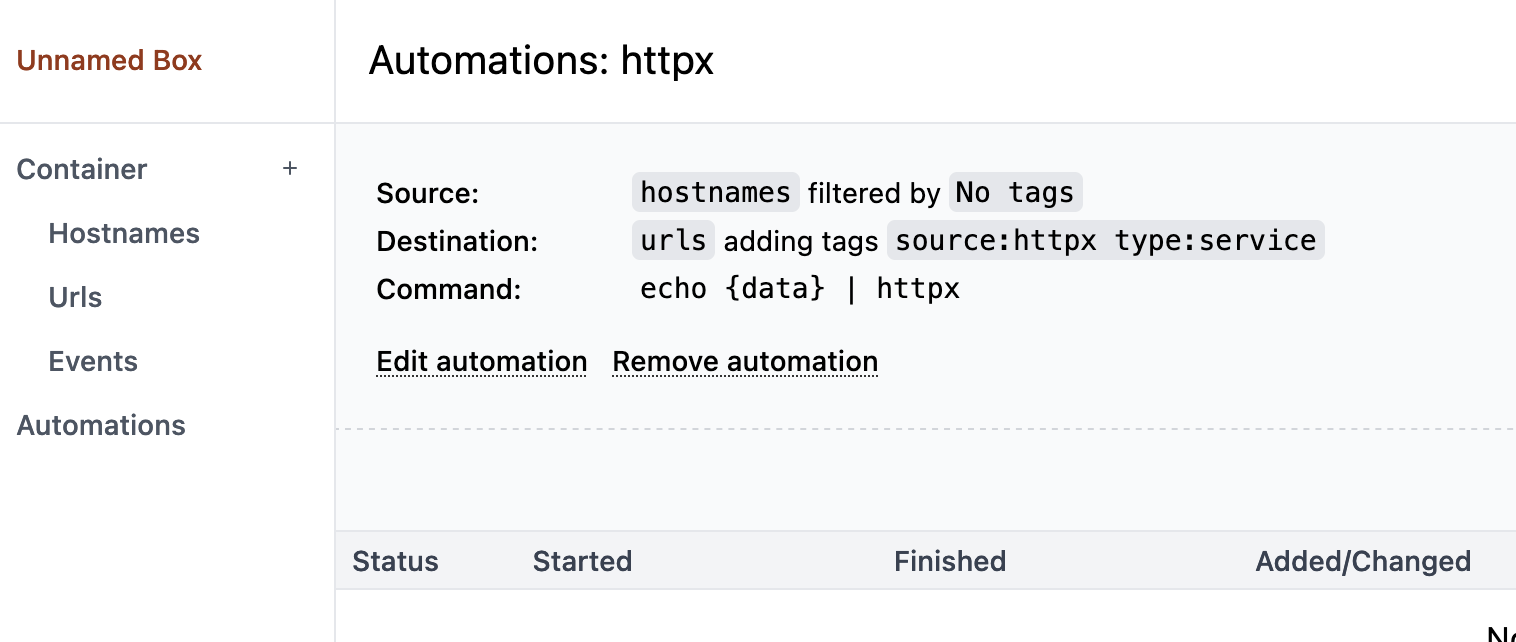Open the Hostnames sidebar item
1516x642 pixels.
click(124, 233)
